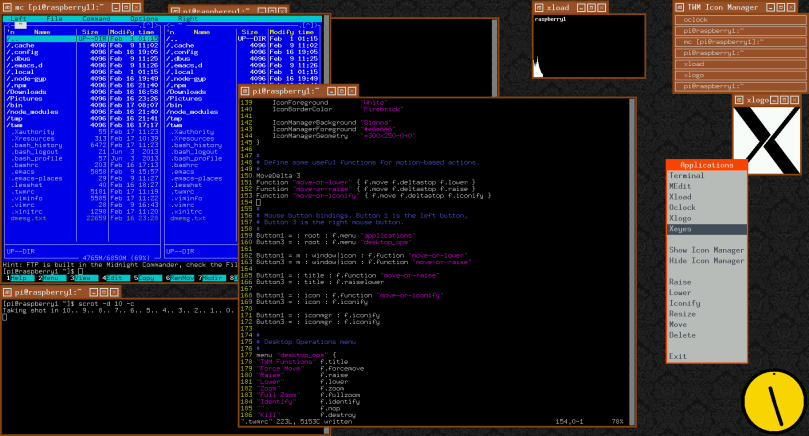This screenshot has width=809, height=436.
Task: Start Oclock from the Applications menu
Action: pyautogui.click(x=706, y=207)
